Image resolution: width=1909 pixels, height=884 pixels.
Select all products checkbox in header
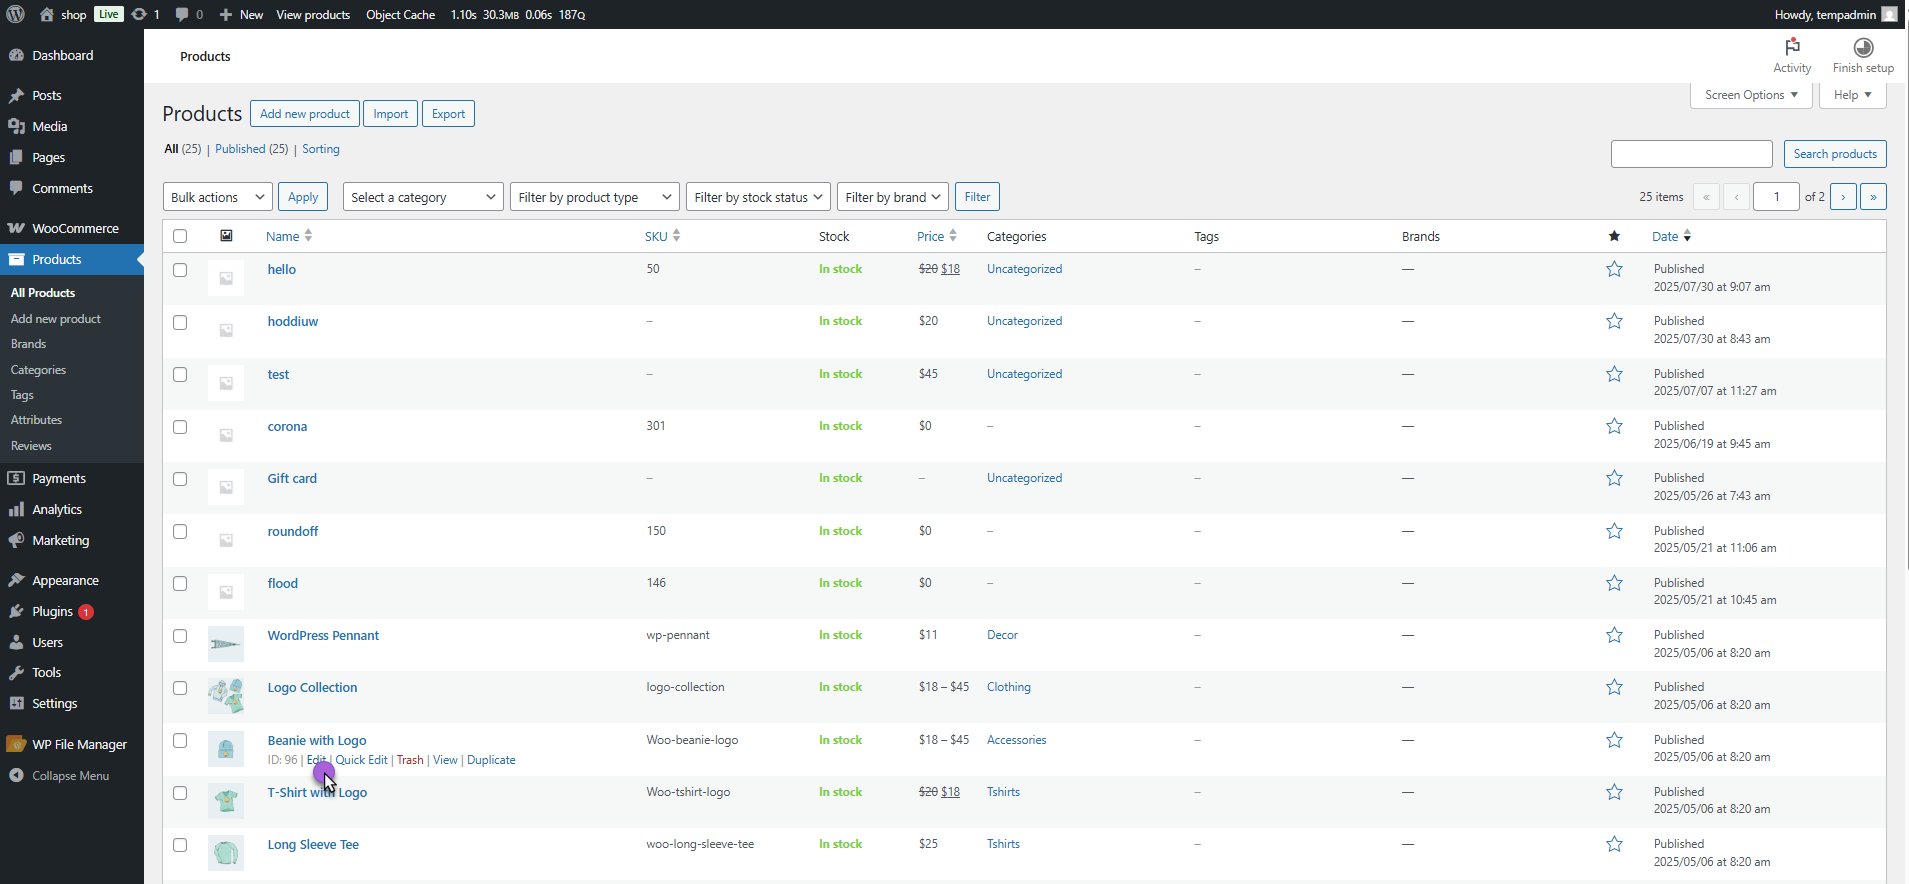coord(180,236)
